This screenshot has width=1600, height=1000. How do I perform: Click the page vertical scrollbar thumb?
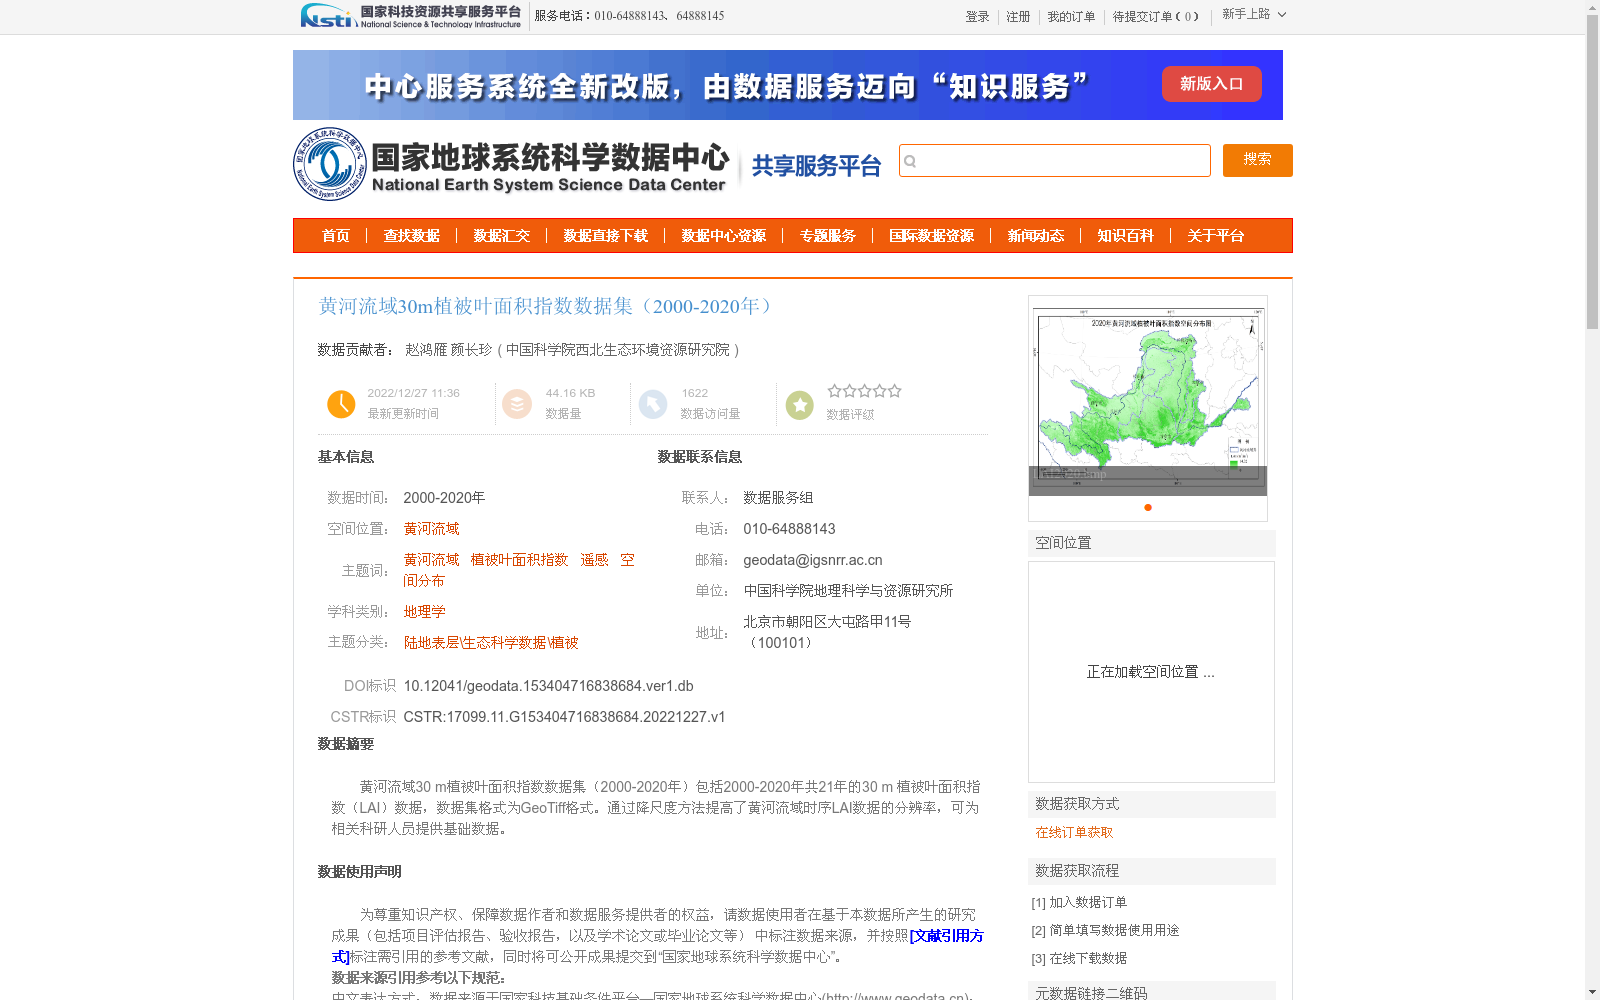point(1592,172)
